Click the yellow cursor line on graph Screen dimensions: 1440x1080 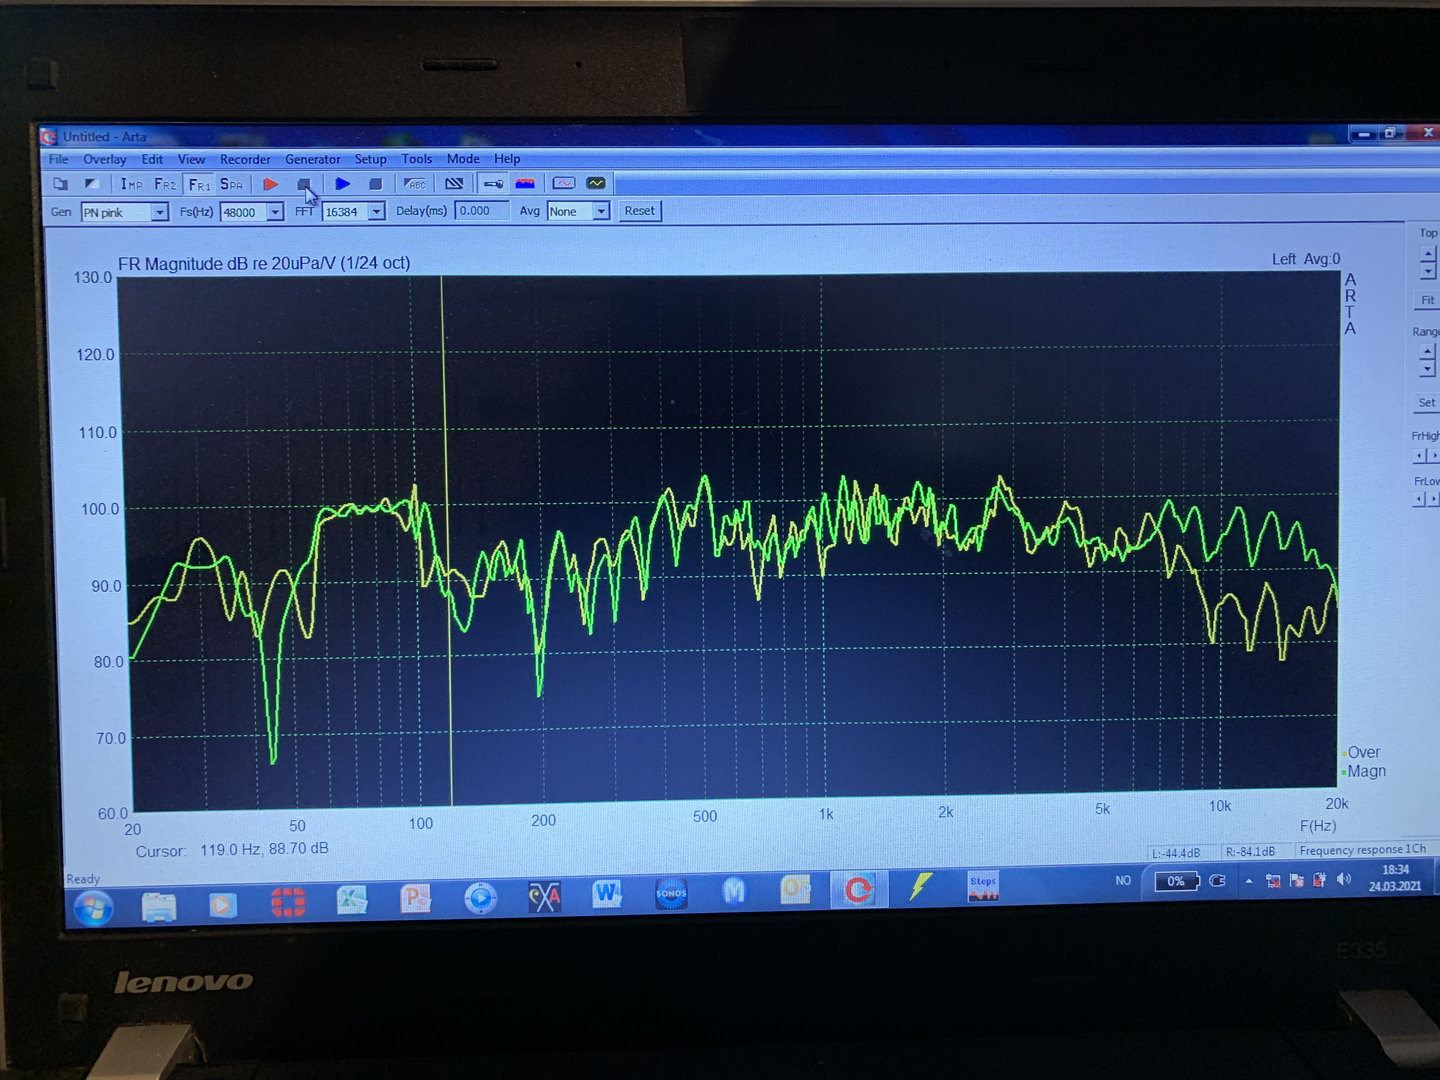pyautogui.click(x=446, y=540)
